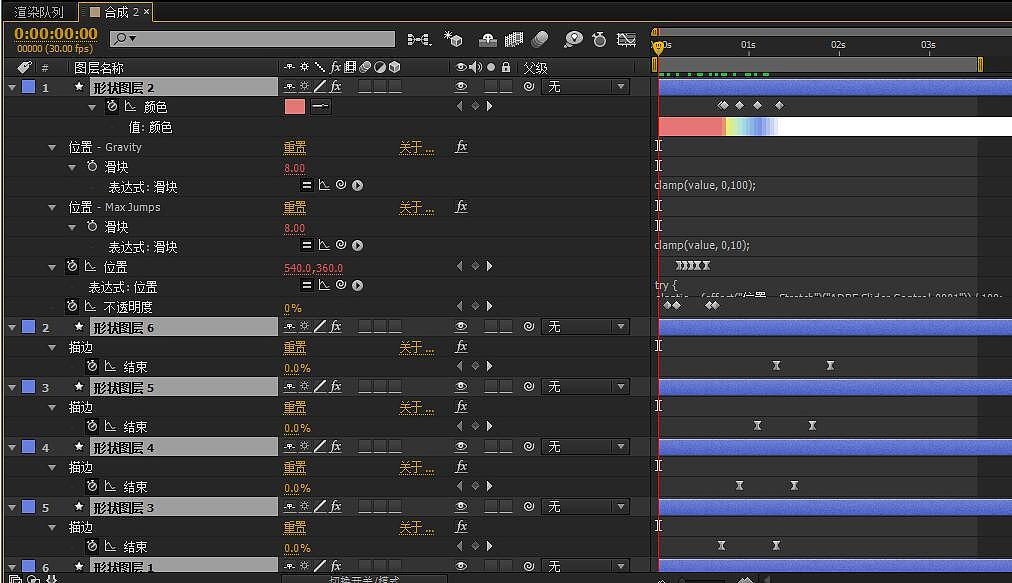Hide 形状图层 3 with the eye toggle
Viewport: 1012px width, 583px height.
(461, 507)
